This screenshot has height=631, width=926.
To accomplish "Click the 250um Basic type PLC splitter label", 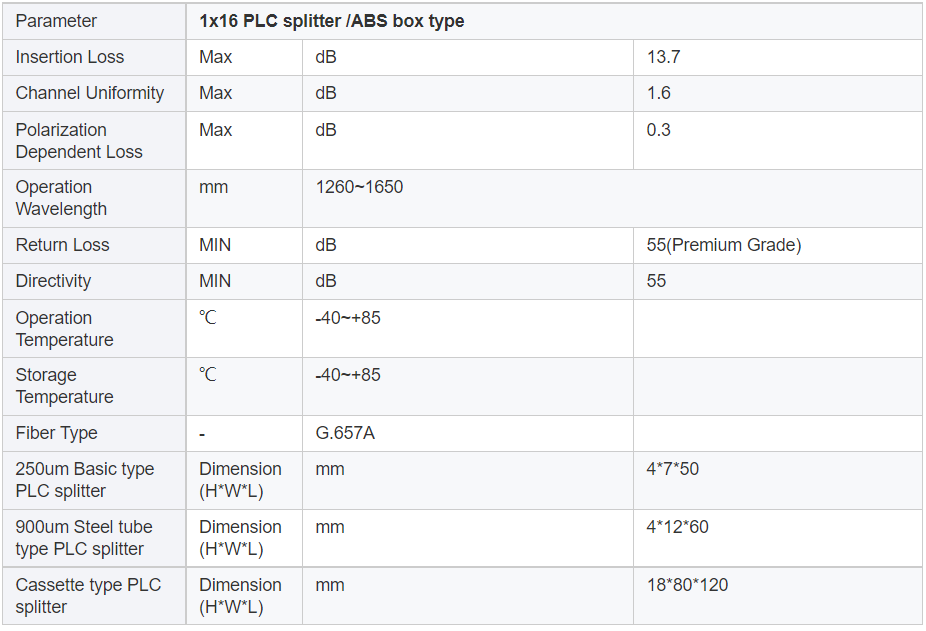I will point(84,480).
